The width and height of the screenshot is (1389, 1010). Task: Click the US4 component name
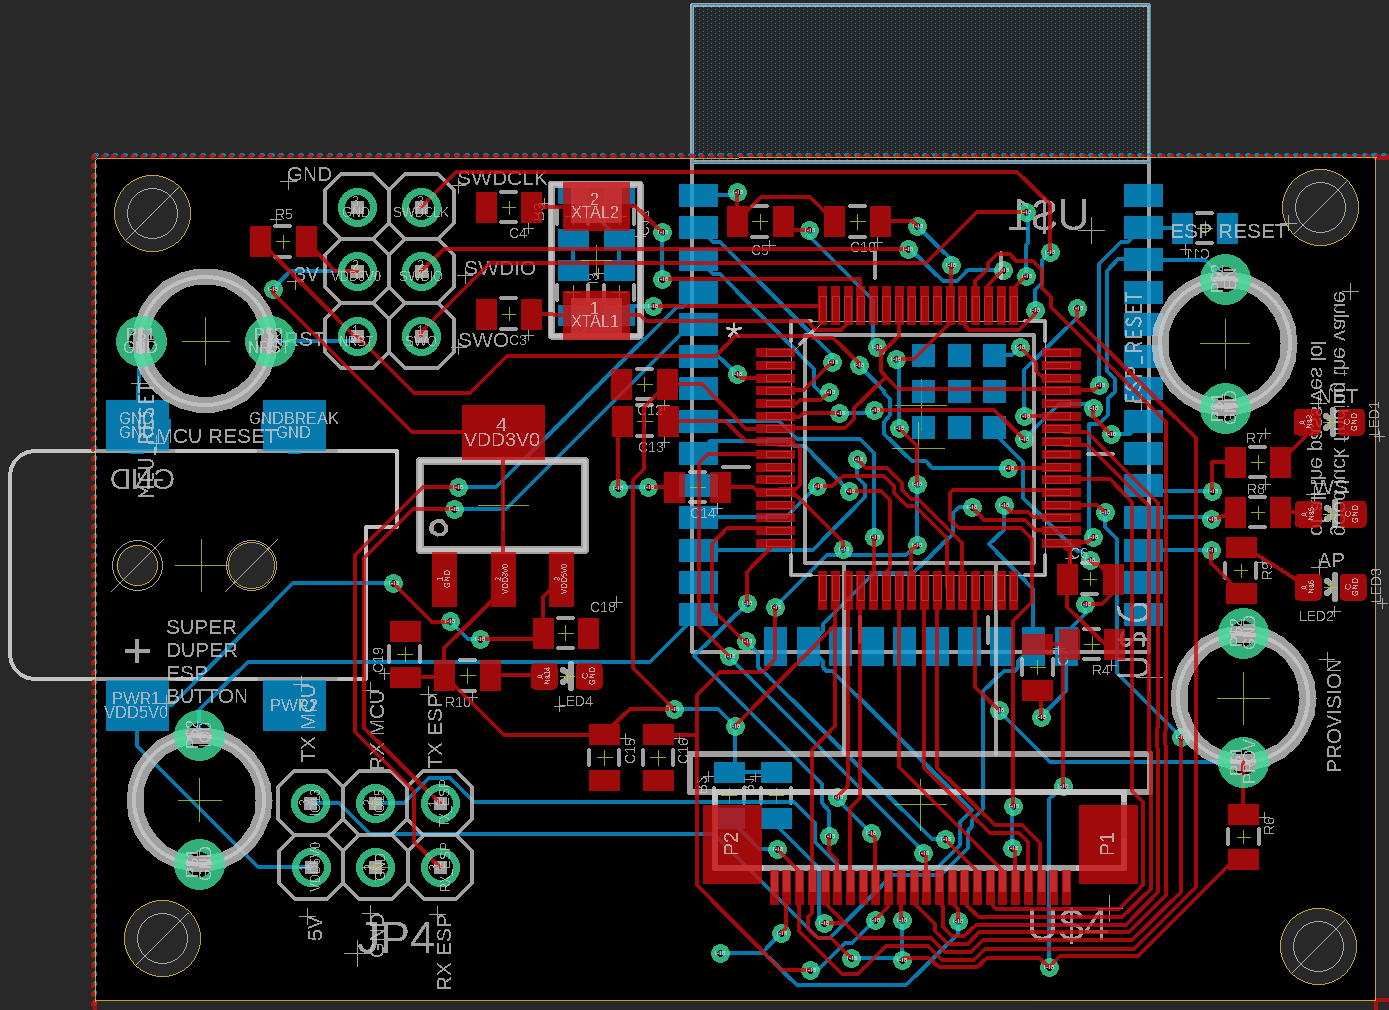tap(1067, 924)
